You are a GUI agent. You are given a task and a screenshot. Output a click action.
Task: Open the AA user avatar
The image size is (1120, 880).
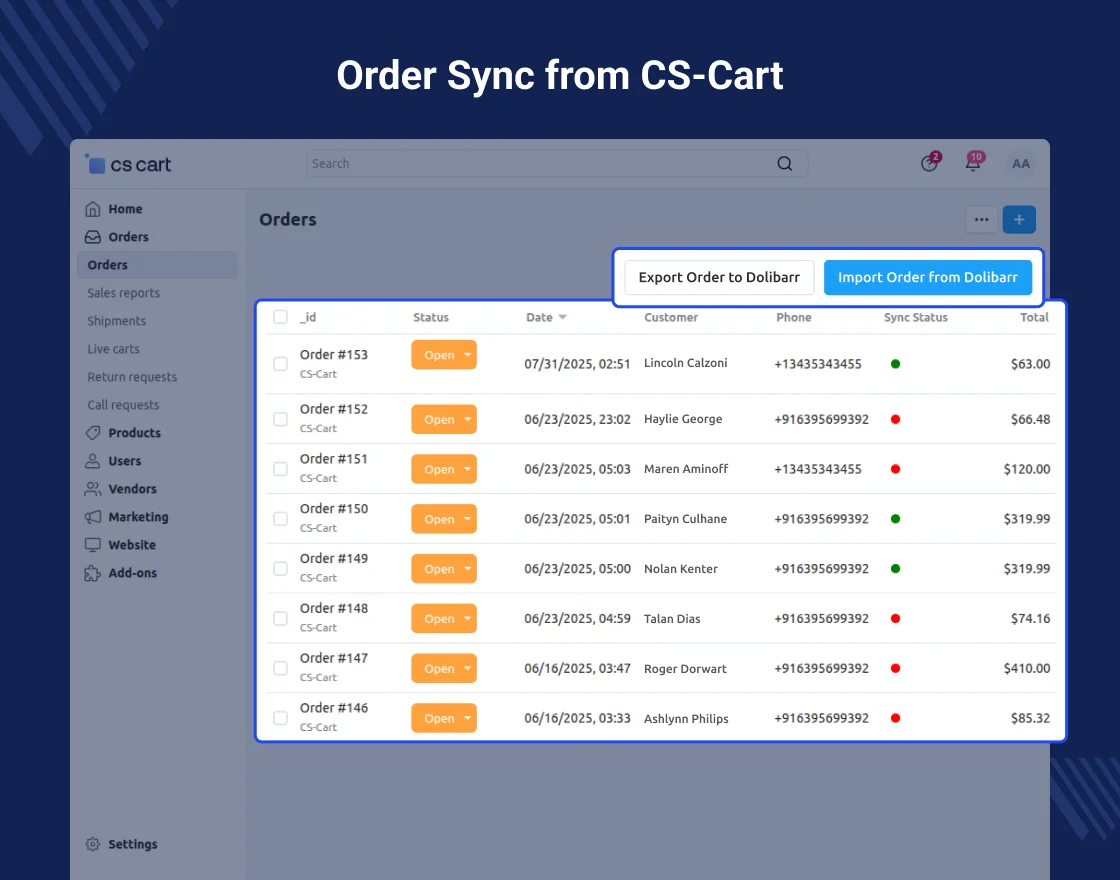1021,164
